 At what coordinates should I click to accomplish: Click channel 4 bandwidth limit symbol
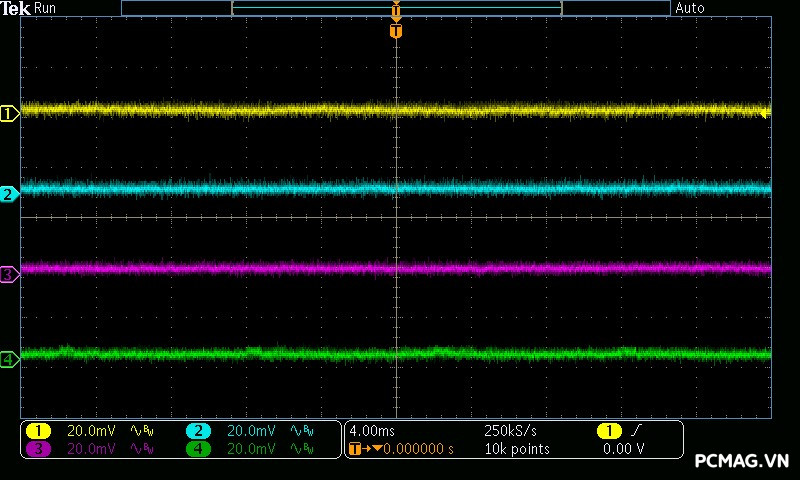(x=300, y=449)
